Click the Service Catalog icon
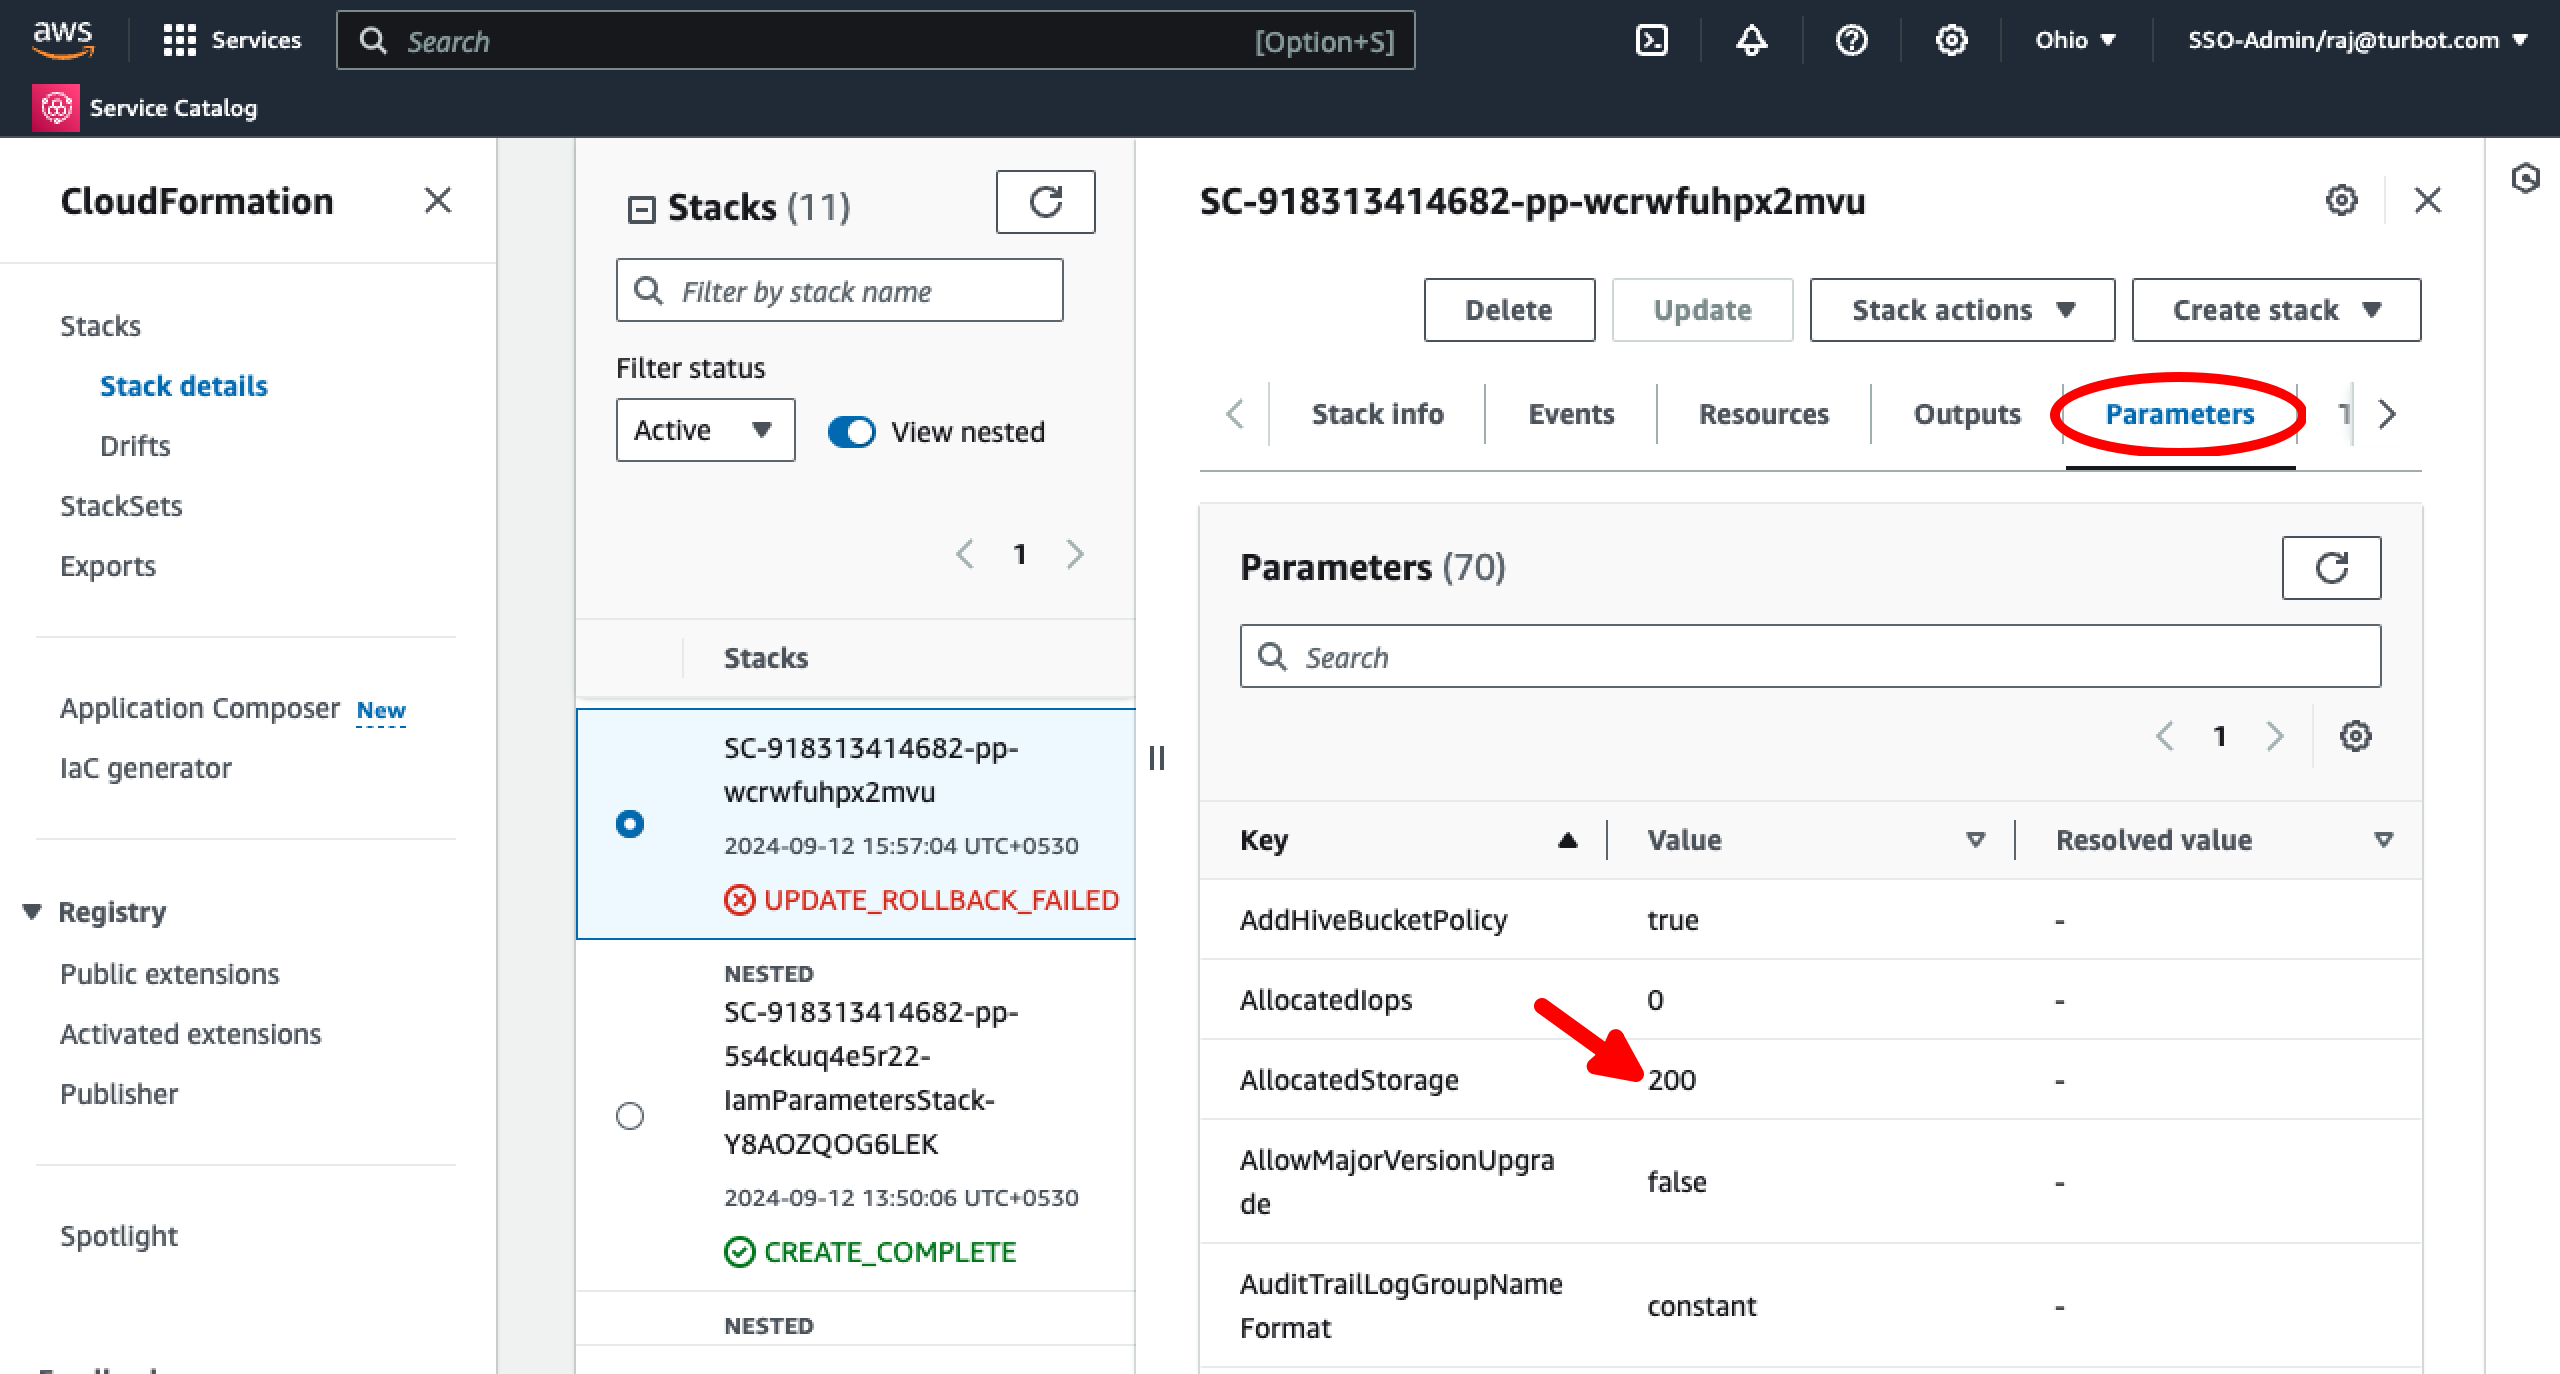2560x1374 pixels. (56, 107)
